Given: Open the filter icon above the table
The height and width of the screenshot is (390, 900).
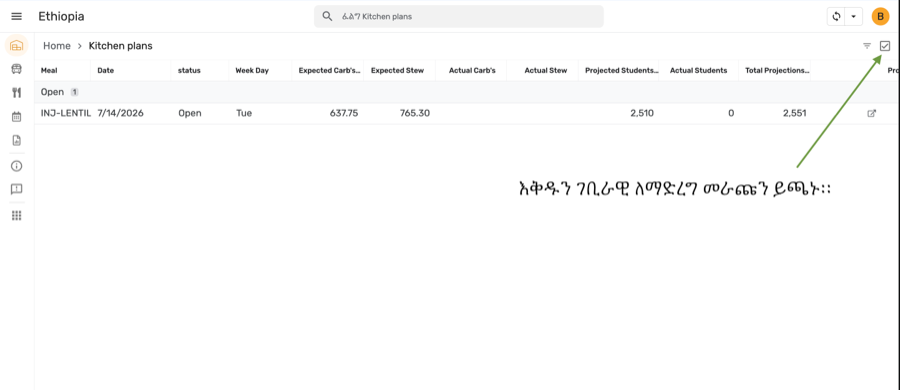Looking at the screenshot, I should [x=867, y=46].
